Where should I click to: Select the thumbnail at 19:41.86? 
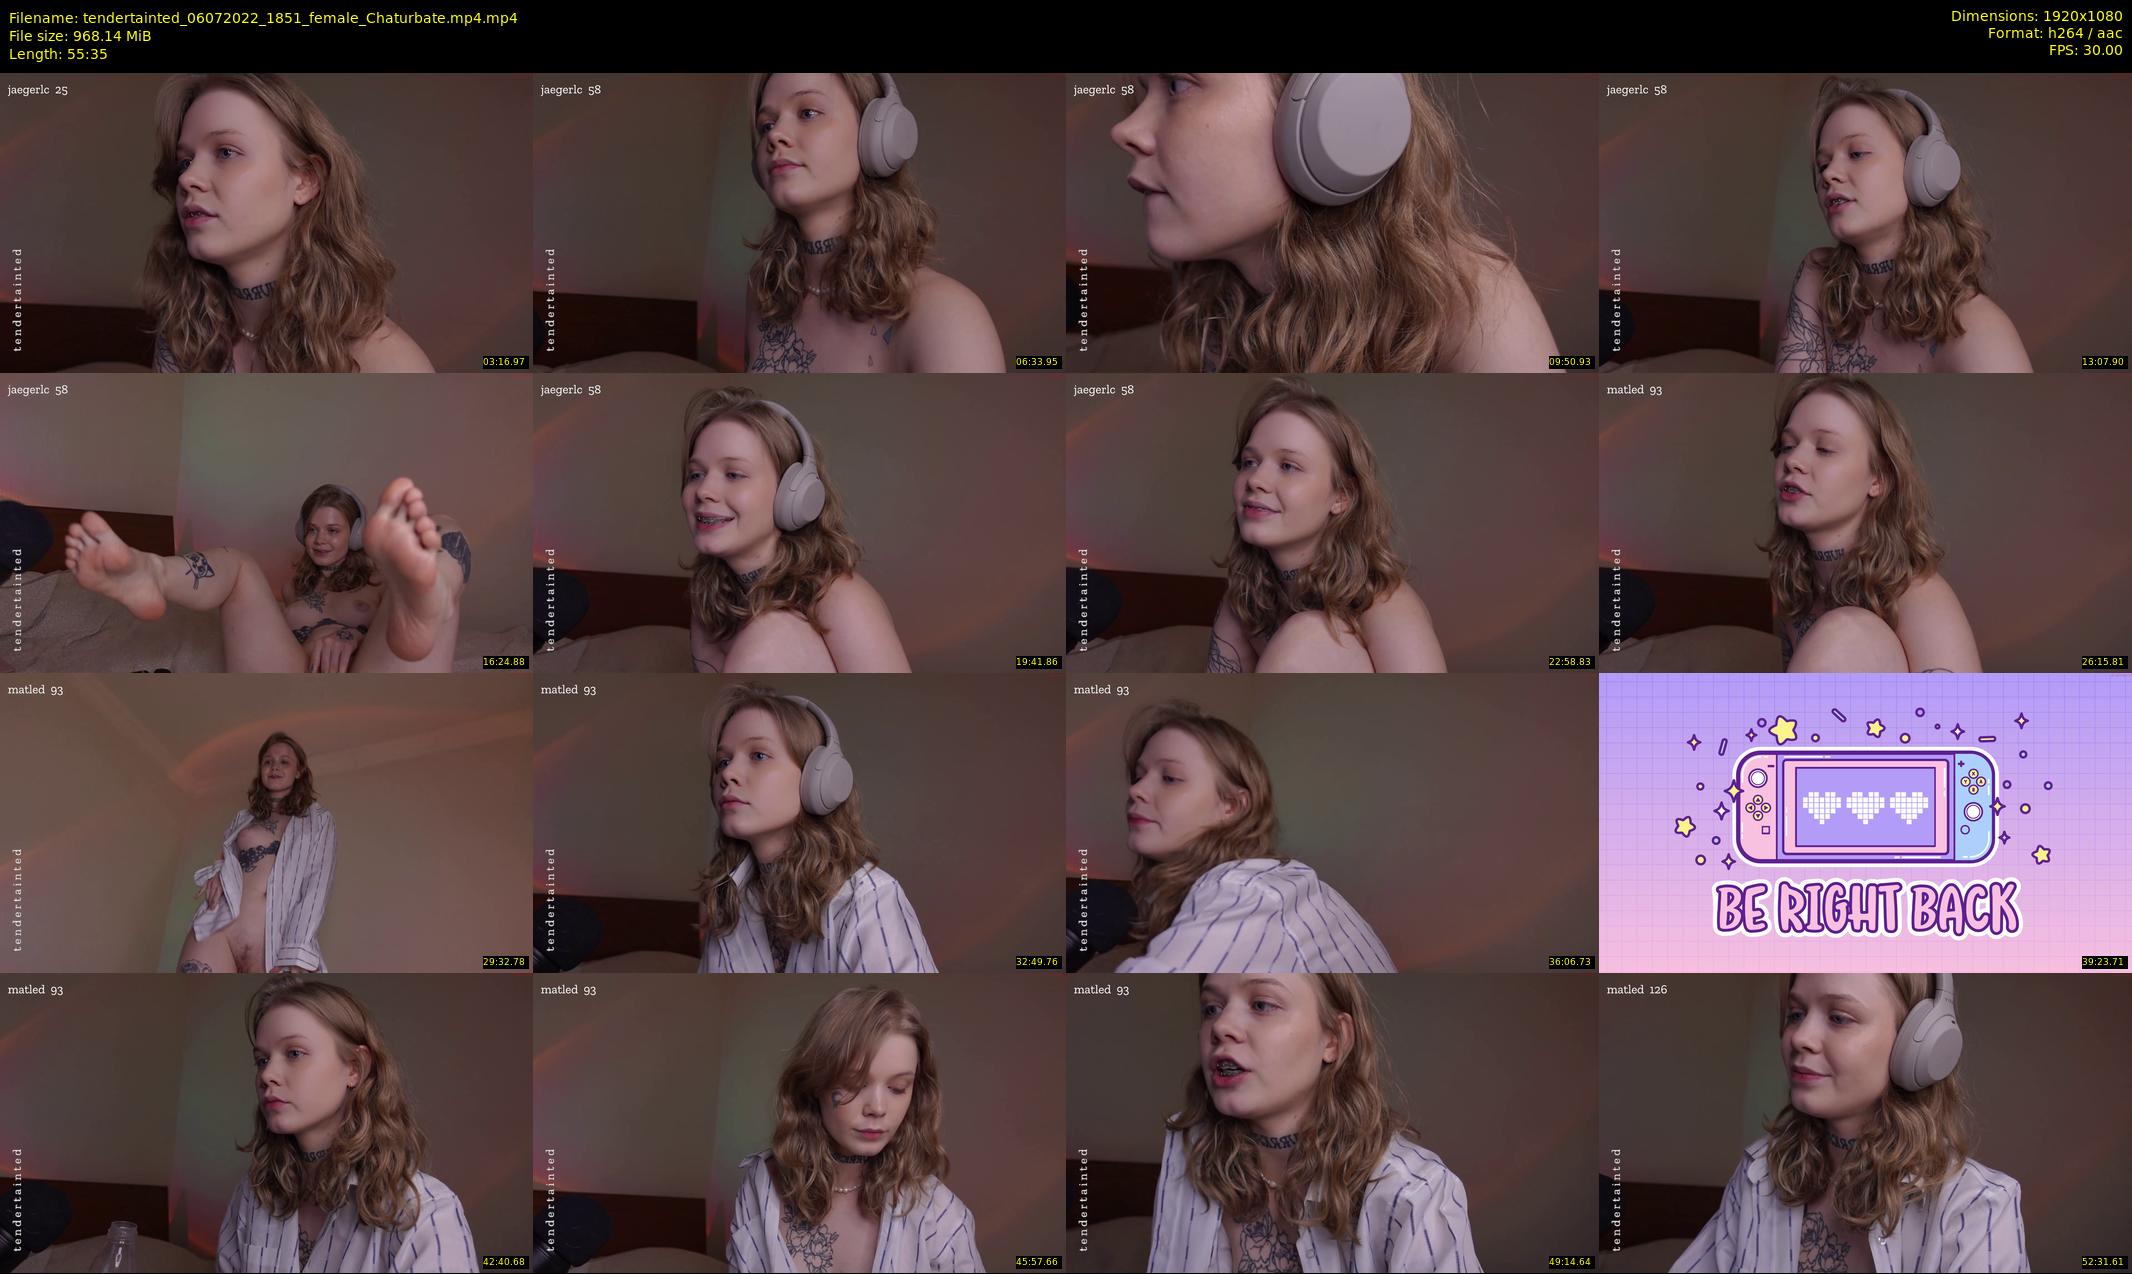pyautogui.click(x=799, y=522)
